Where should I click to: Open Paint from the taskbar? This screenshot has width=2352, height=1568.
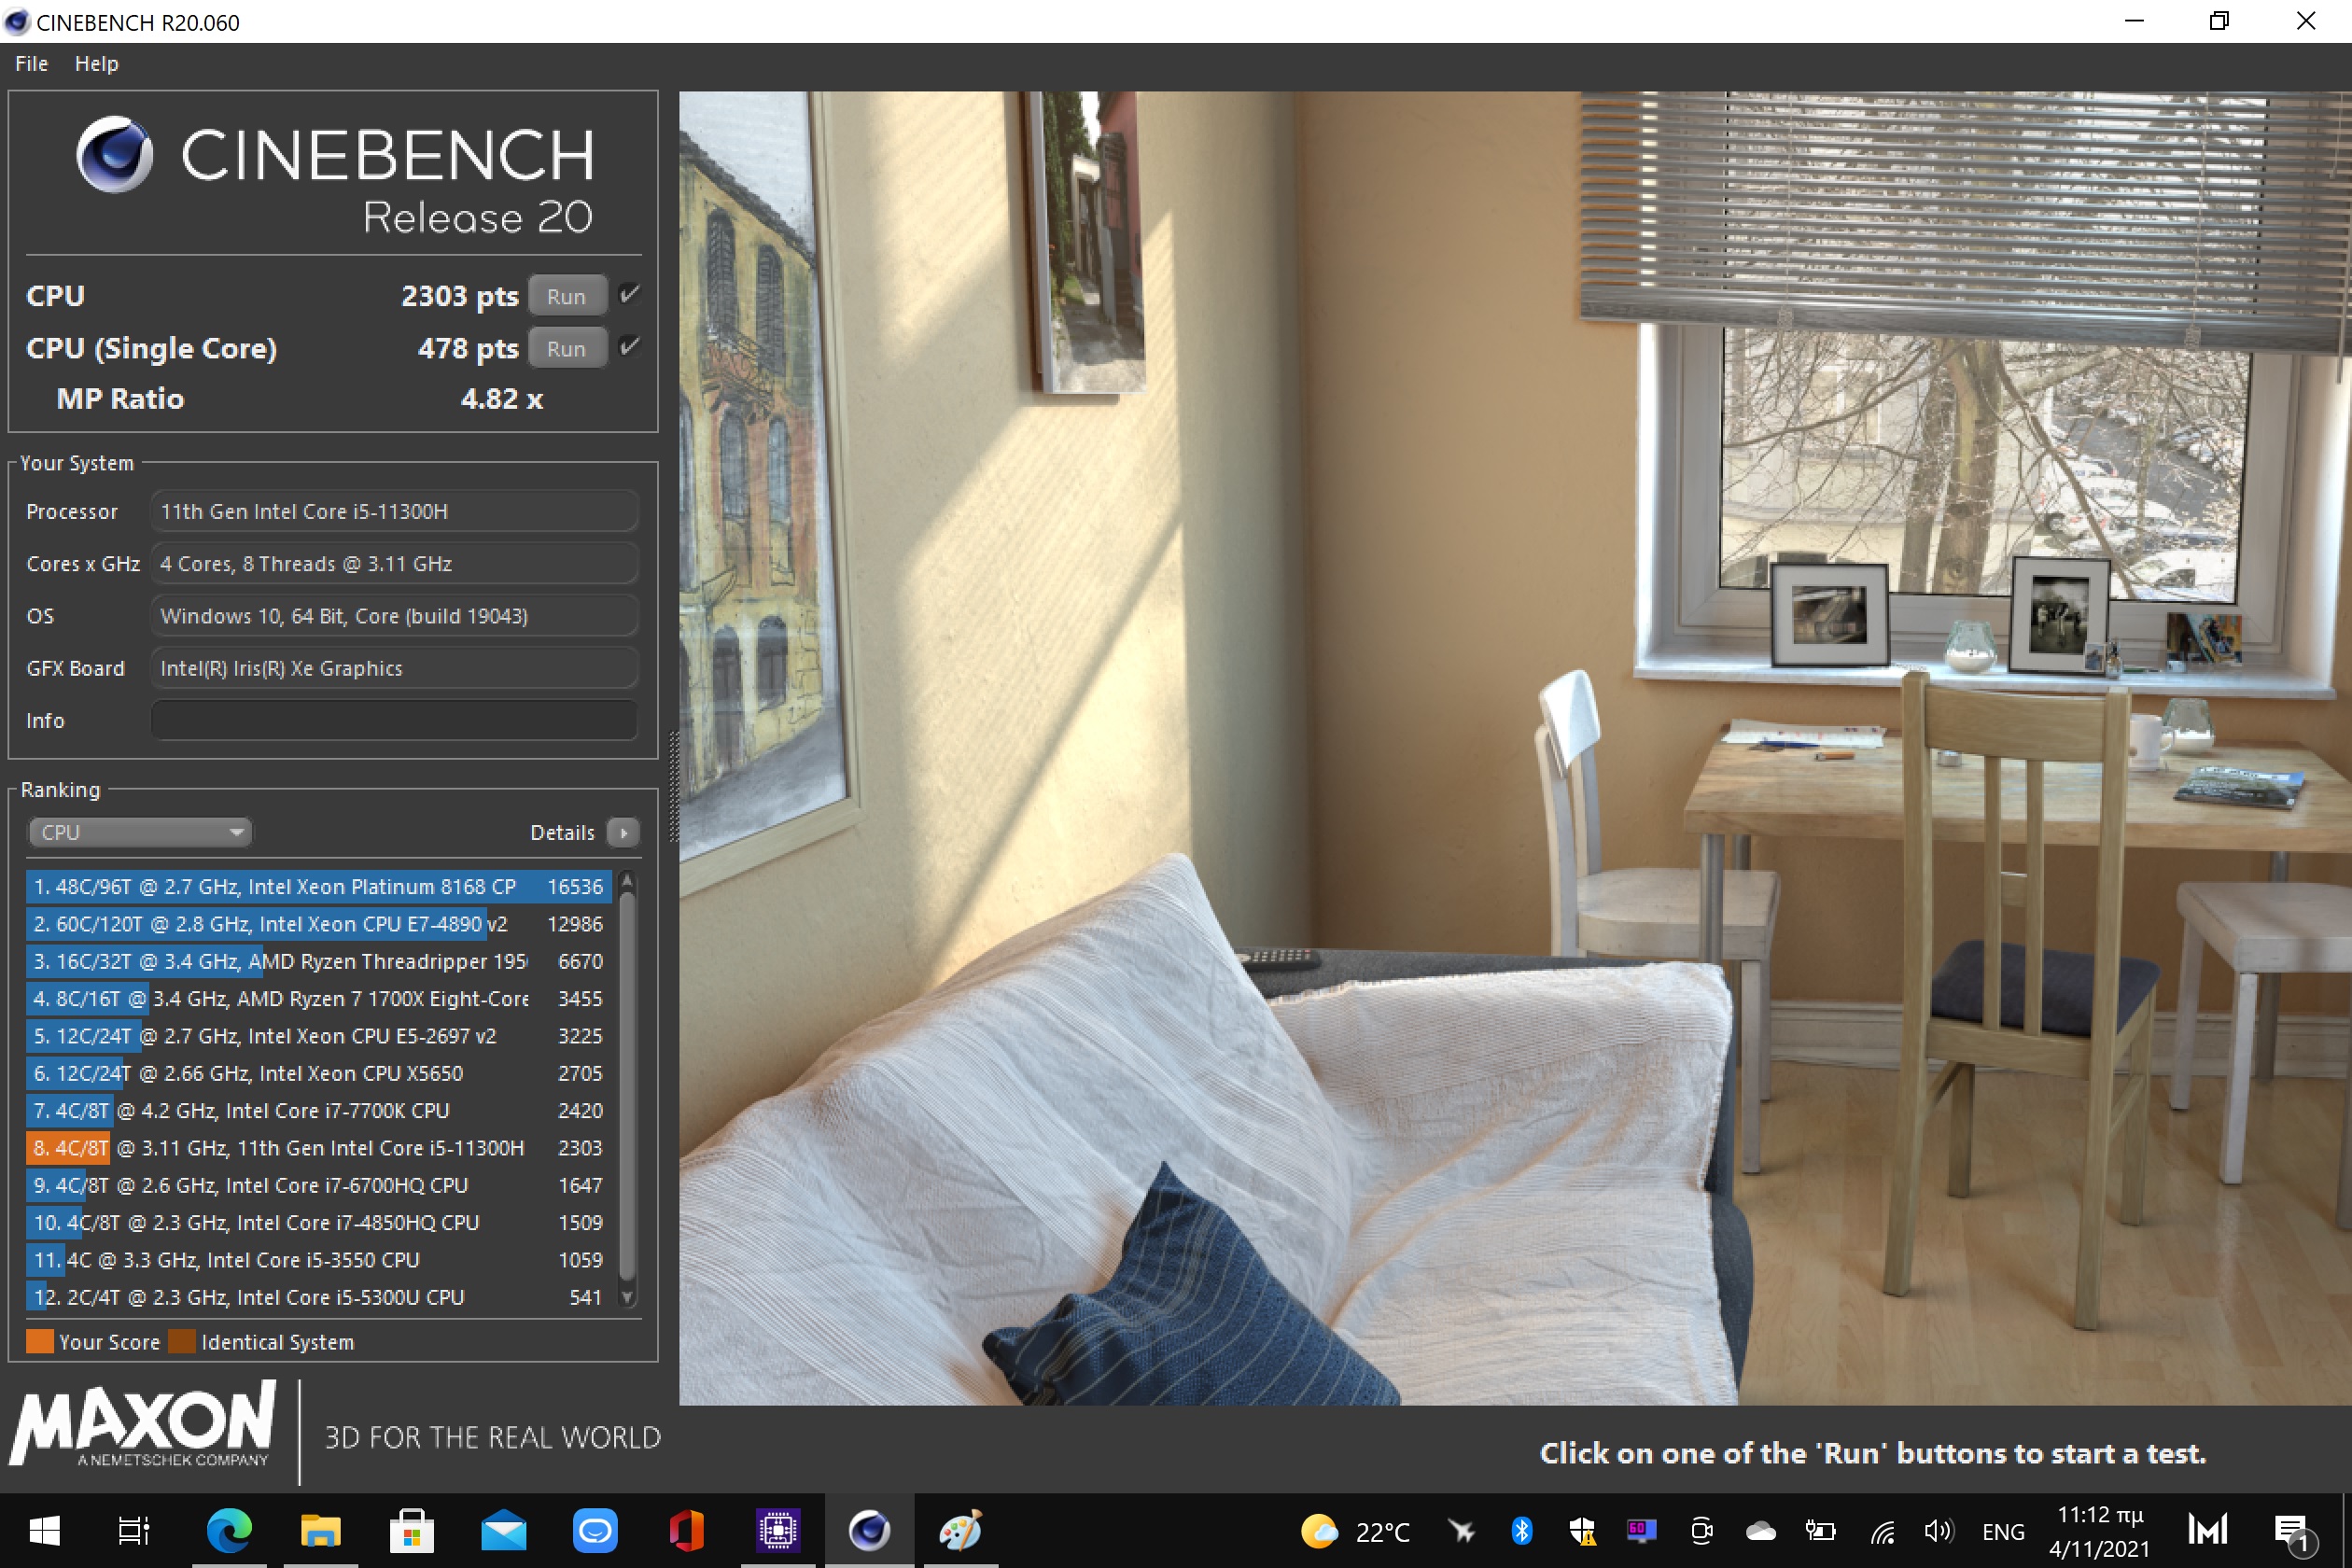click(x=960, y=1530)
